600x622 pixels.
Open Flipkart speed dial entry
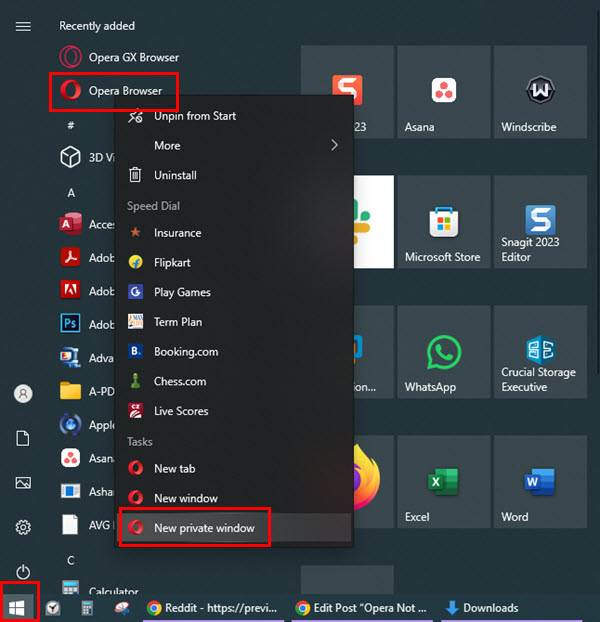pyautogui.click(x=234, y=262)
